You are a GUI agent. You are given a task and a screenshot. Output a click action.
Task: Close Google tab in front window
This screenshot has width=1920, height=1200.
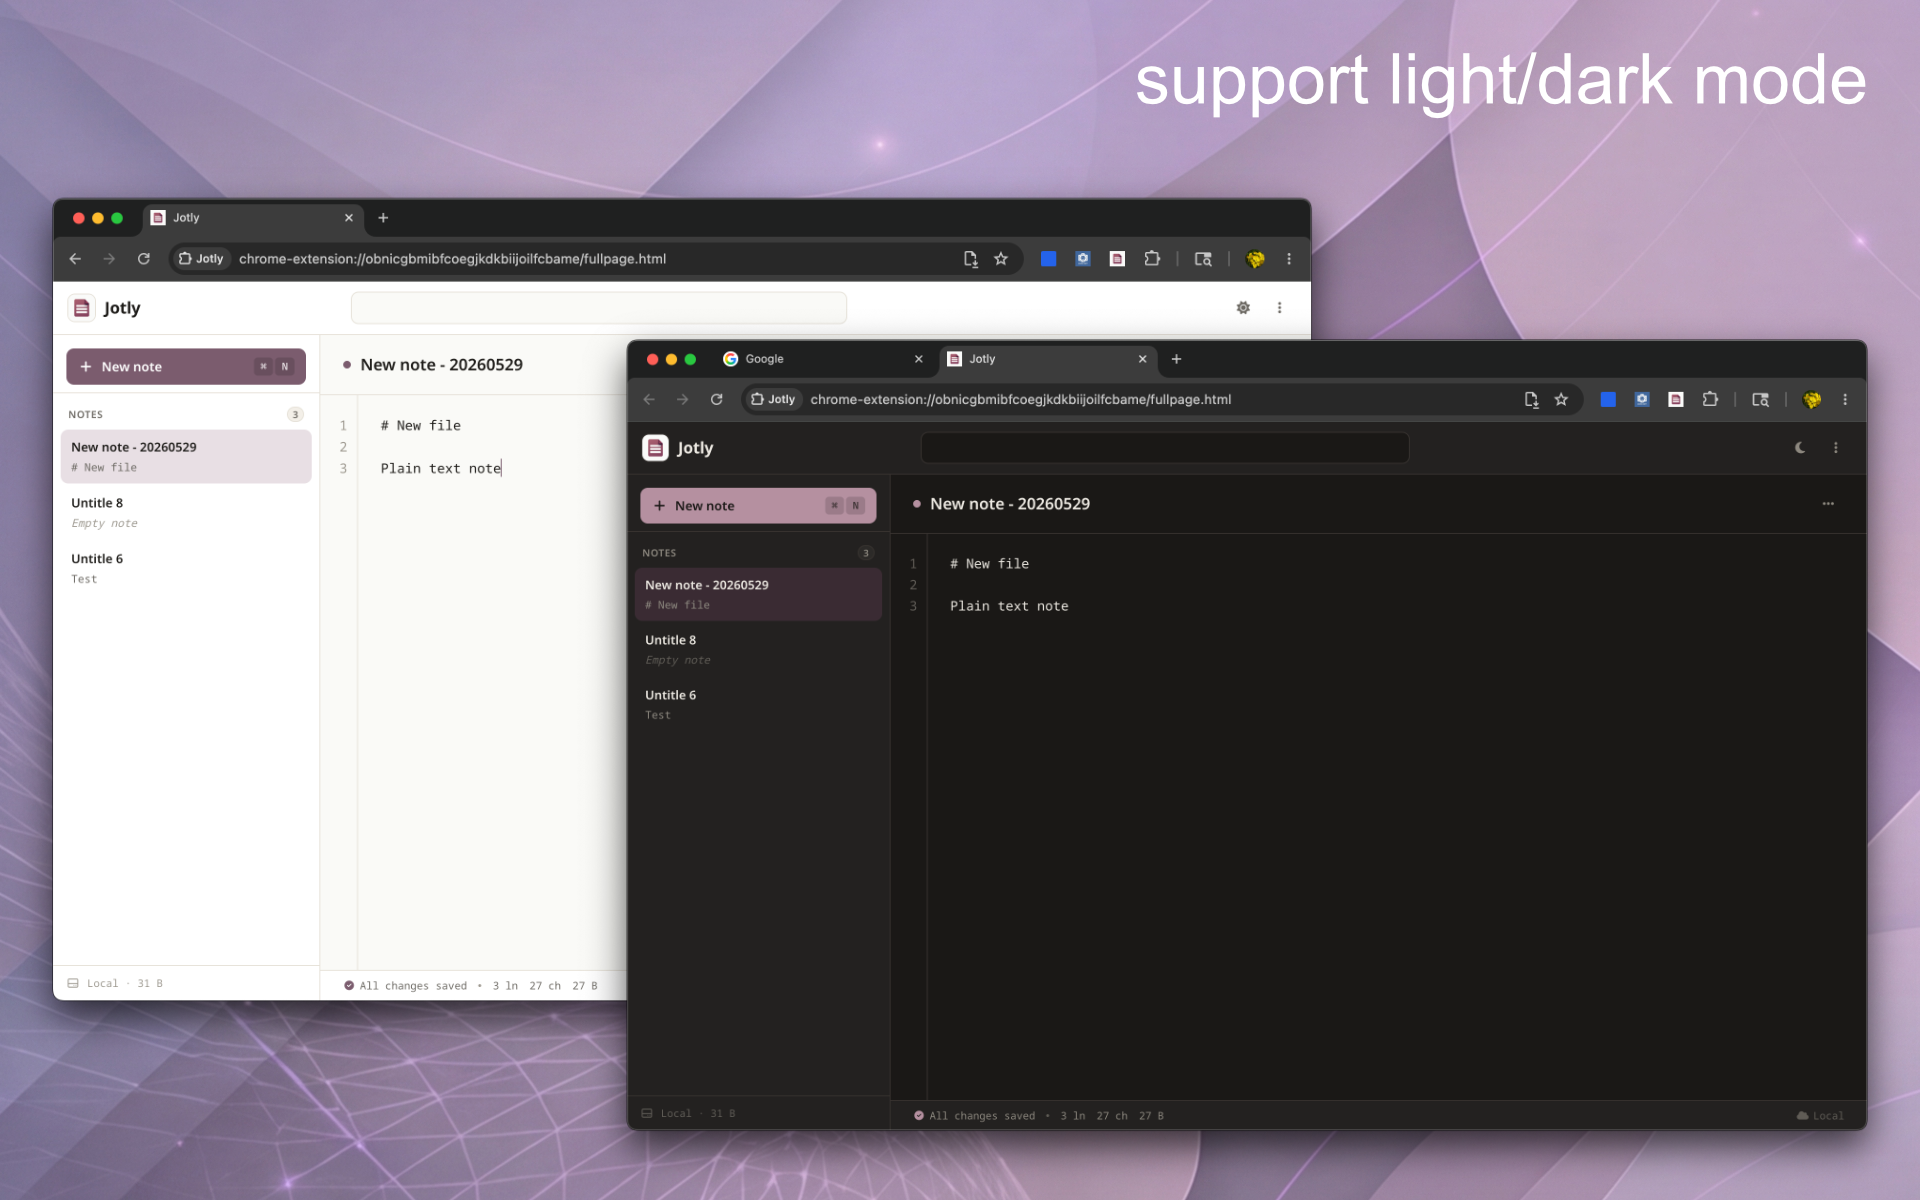[918, 359]
